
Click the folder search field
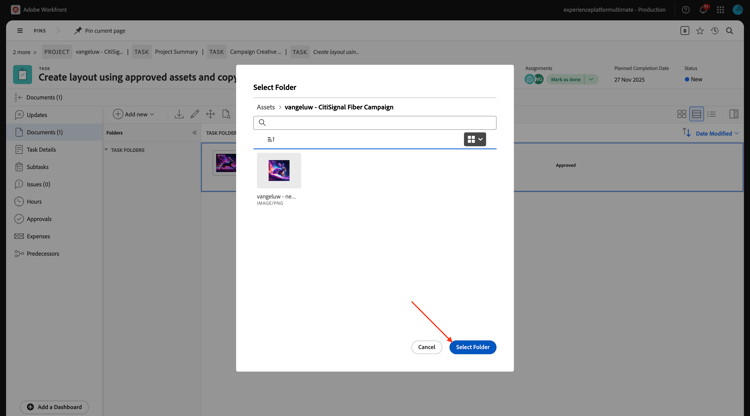click(x=375, y=122)
